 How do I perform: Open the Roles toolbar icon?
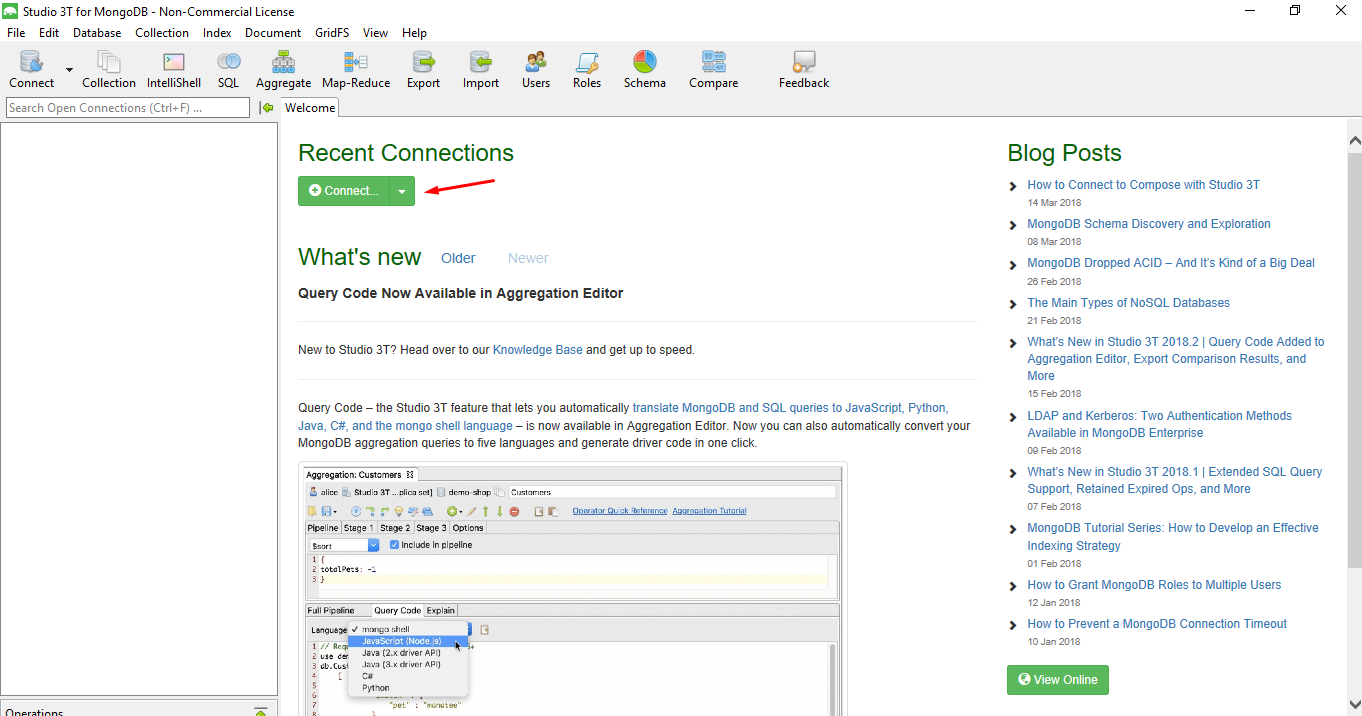tap(587, 69)
